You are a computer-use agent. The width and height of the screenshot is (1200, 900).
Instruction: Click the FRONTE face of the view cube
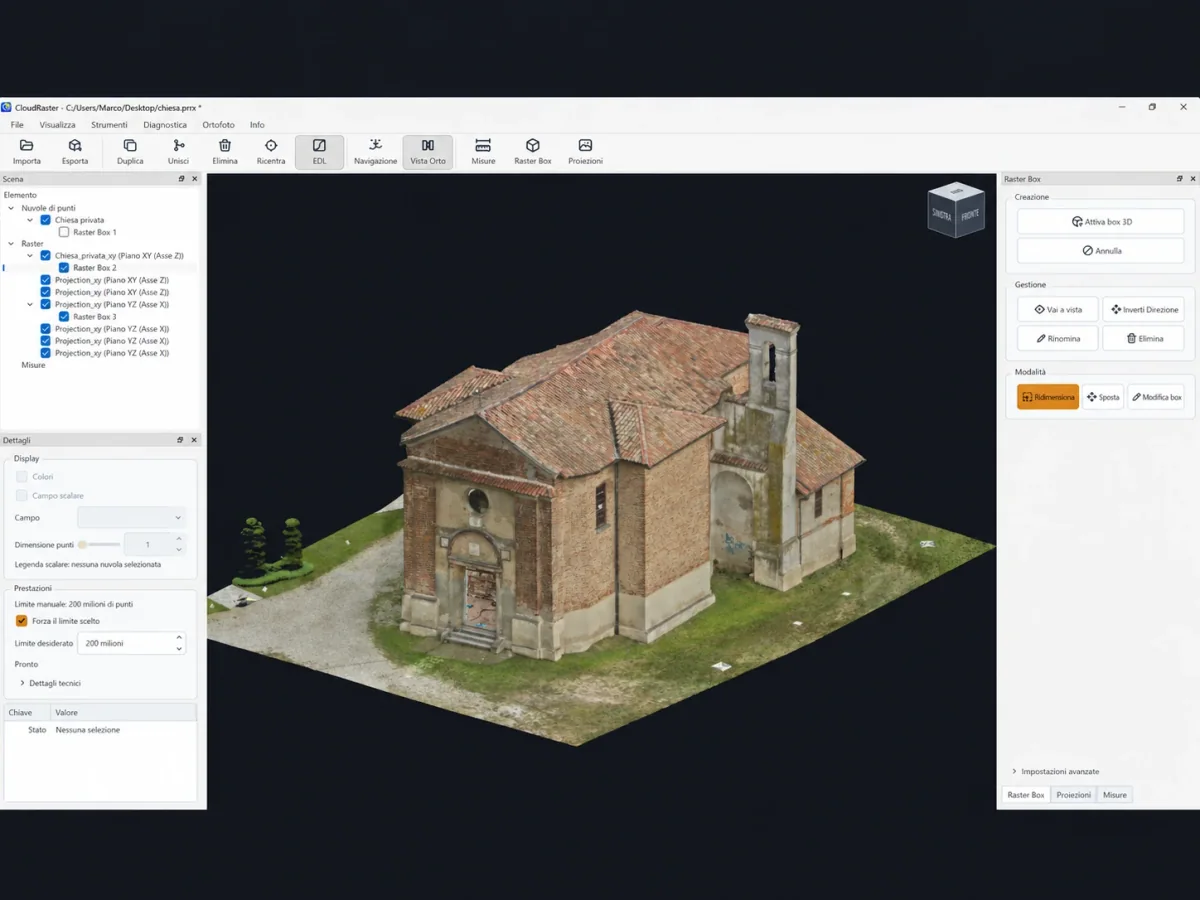click(x=971, y=214)
